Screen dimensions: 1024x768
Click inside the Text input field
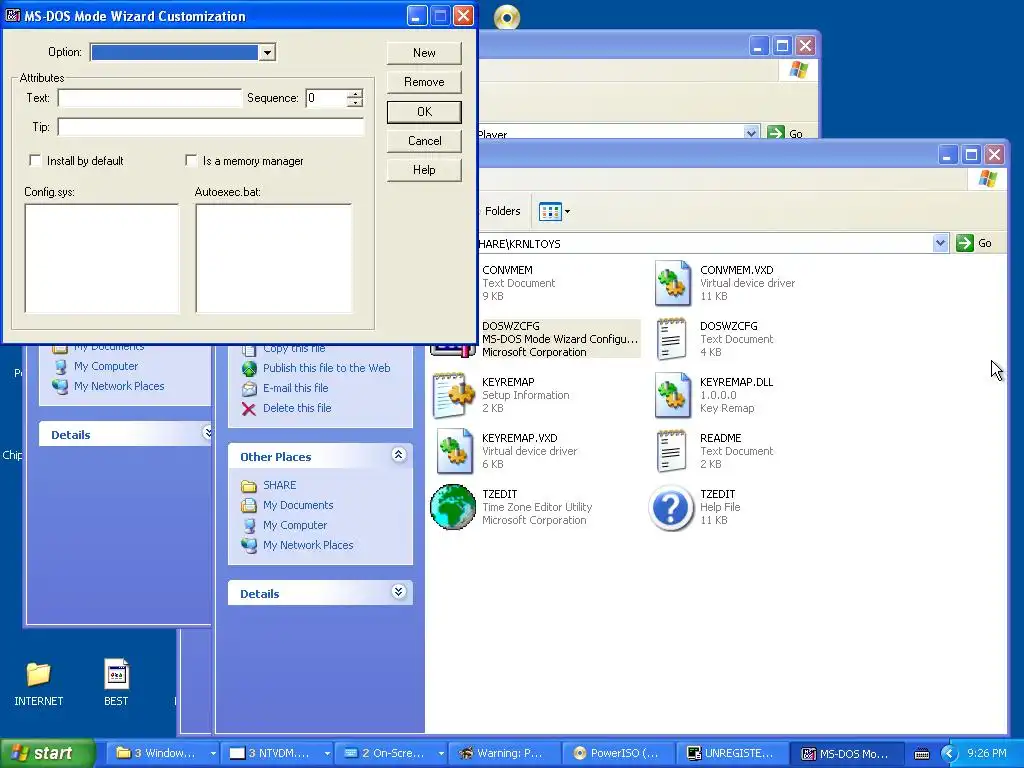150,98
